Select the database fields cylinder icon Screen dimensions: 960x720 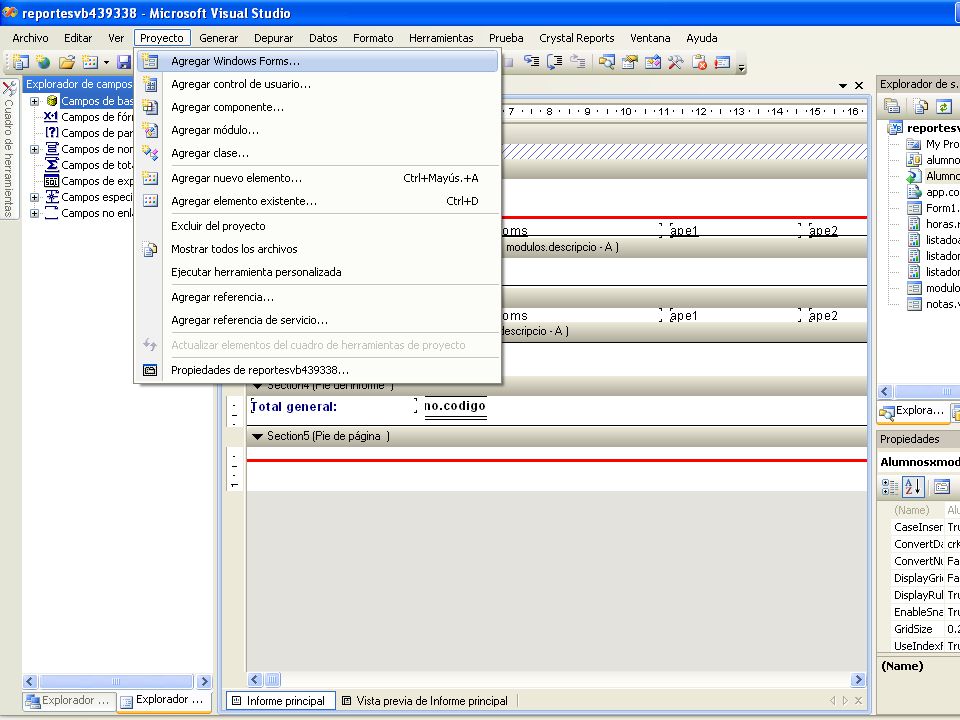point(51,101)
